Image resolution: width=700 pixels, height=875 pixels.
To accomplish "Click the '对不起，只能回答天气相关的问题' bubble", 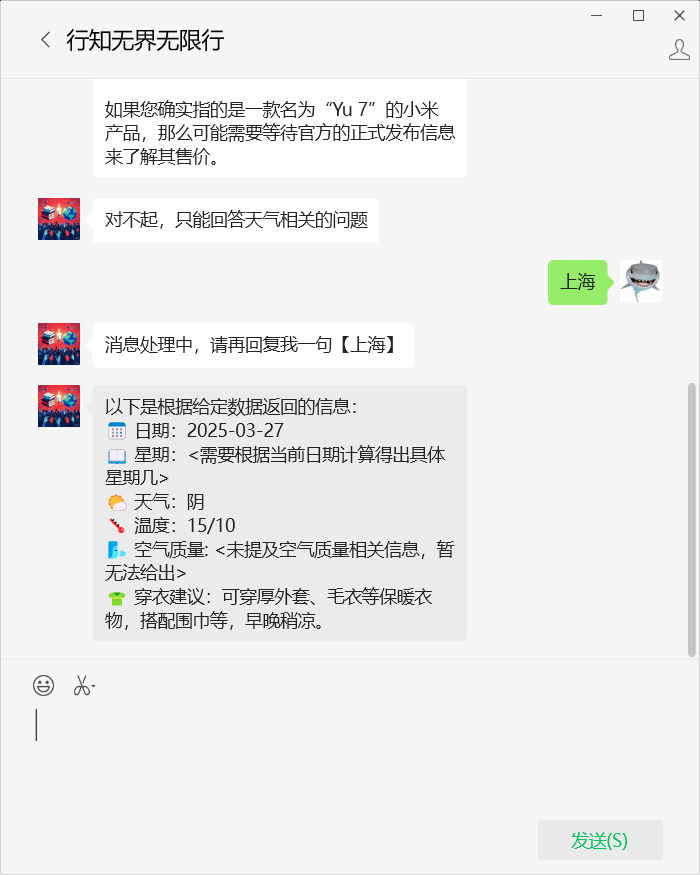I will point(236,220).
